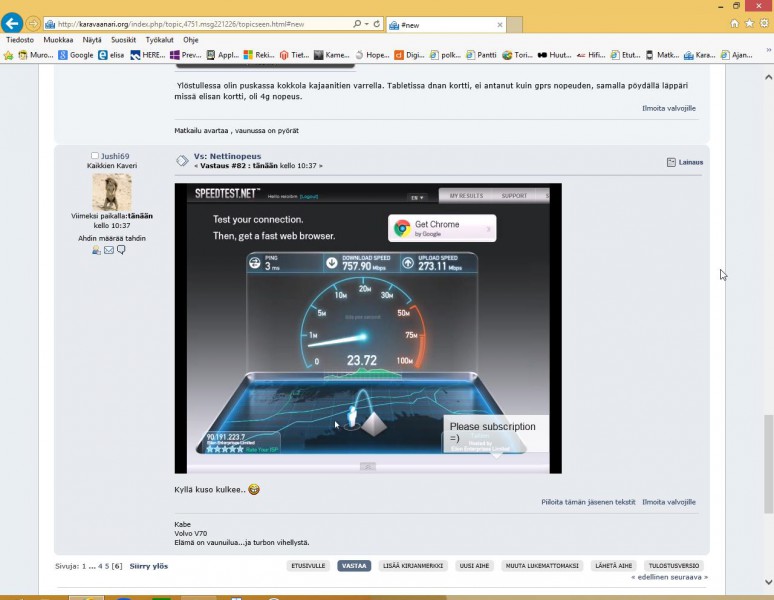
Task: Click the email envelope icon under Jushi69
Action: pyautogui.click(x=109, y=250)
